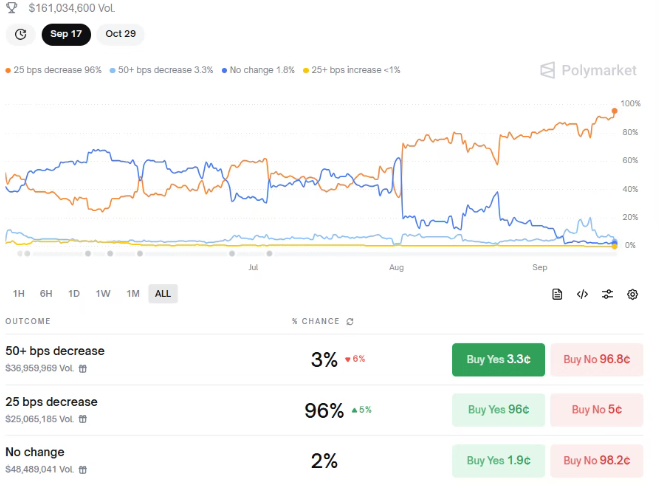Viewport: 659px width, 498px height.
Task: Click orange 25 bps decrease legend dot
Action: click(8, 70)
